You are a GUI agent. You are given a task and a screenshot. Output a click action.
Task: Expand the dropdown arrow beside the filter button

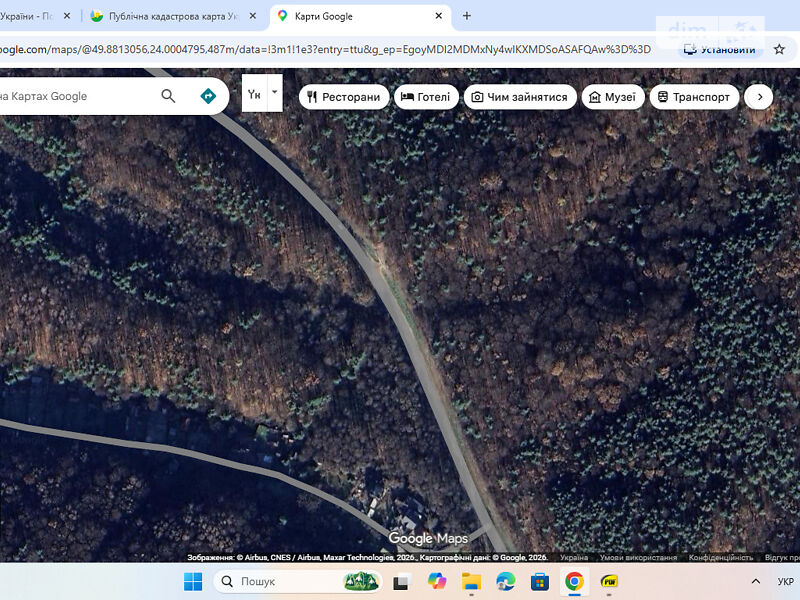click(274, 93)
